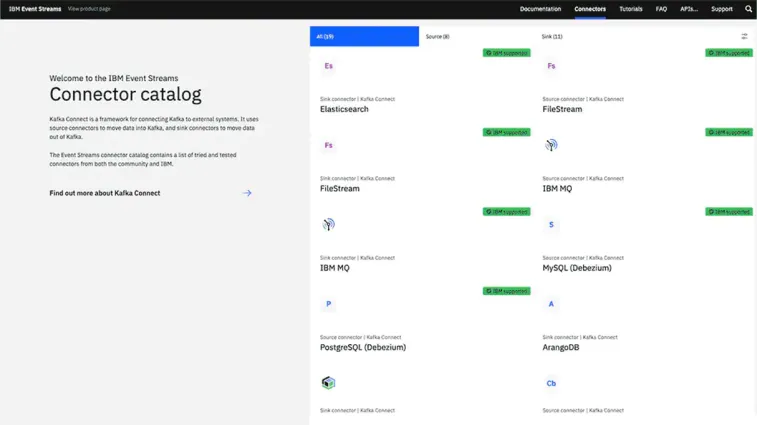Open the Support menu item
Screen dimensions: 757x425
click(x=721, y=9)
